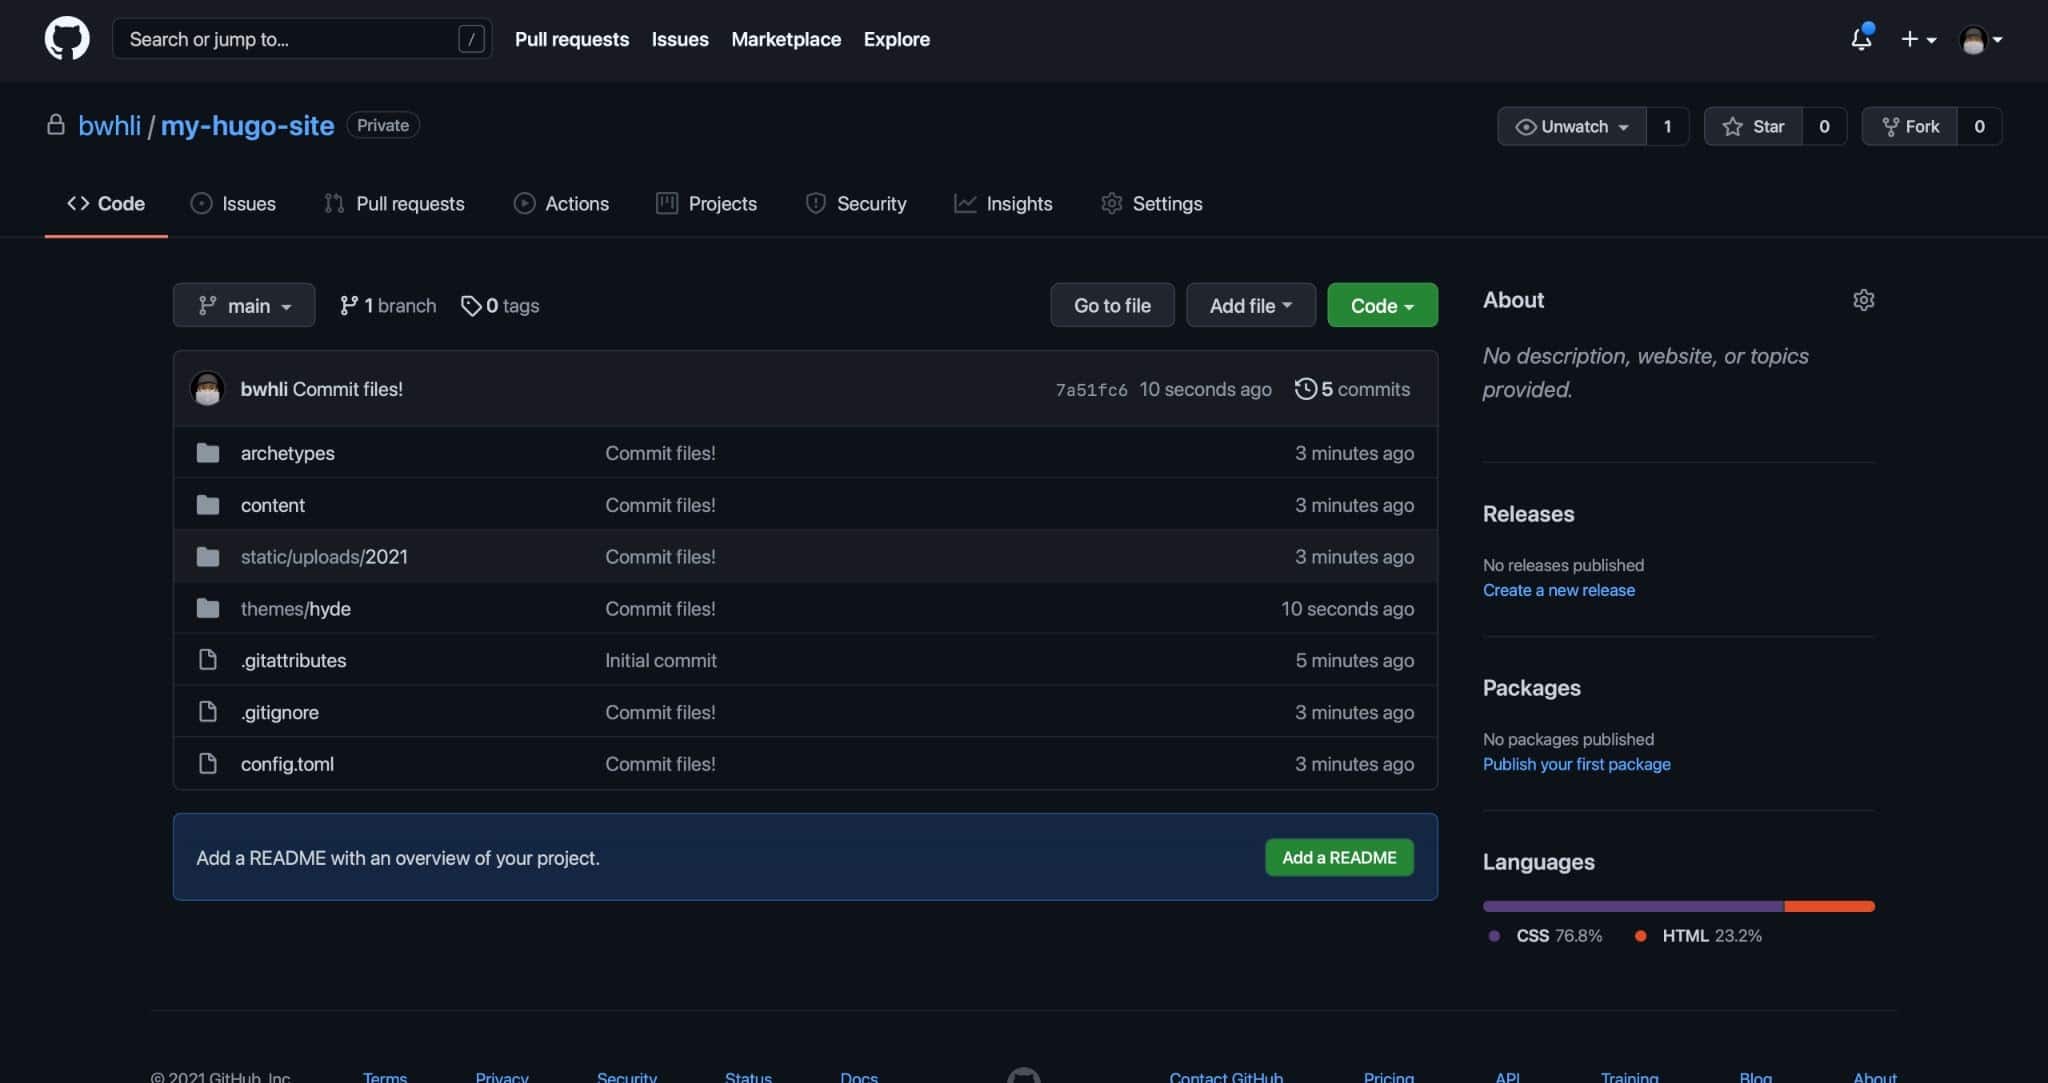Open the plus create-new menu
The height and width of the screenshot is (1083, 2048).
click(1917, 39)
